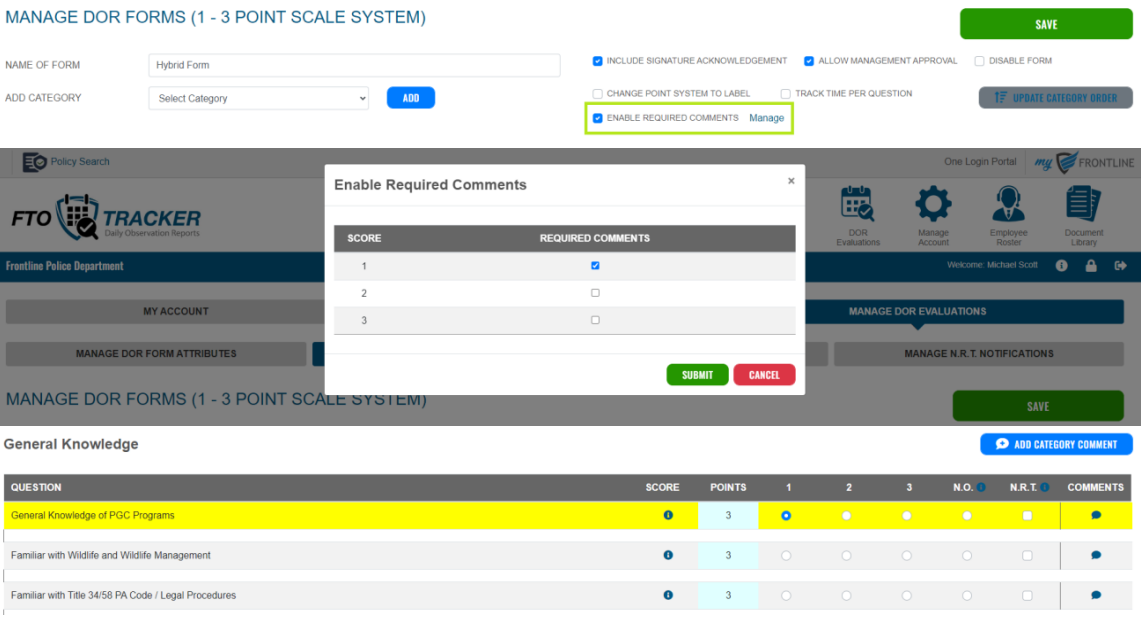Click the sign-out icon near Michael Scott
1141x618 pixels.
[x=1121, y=265]
